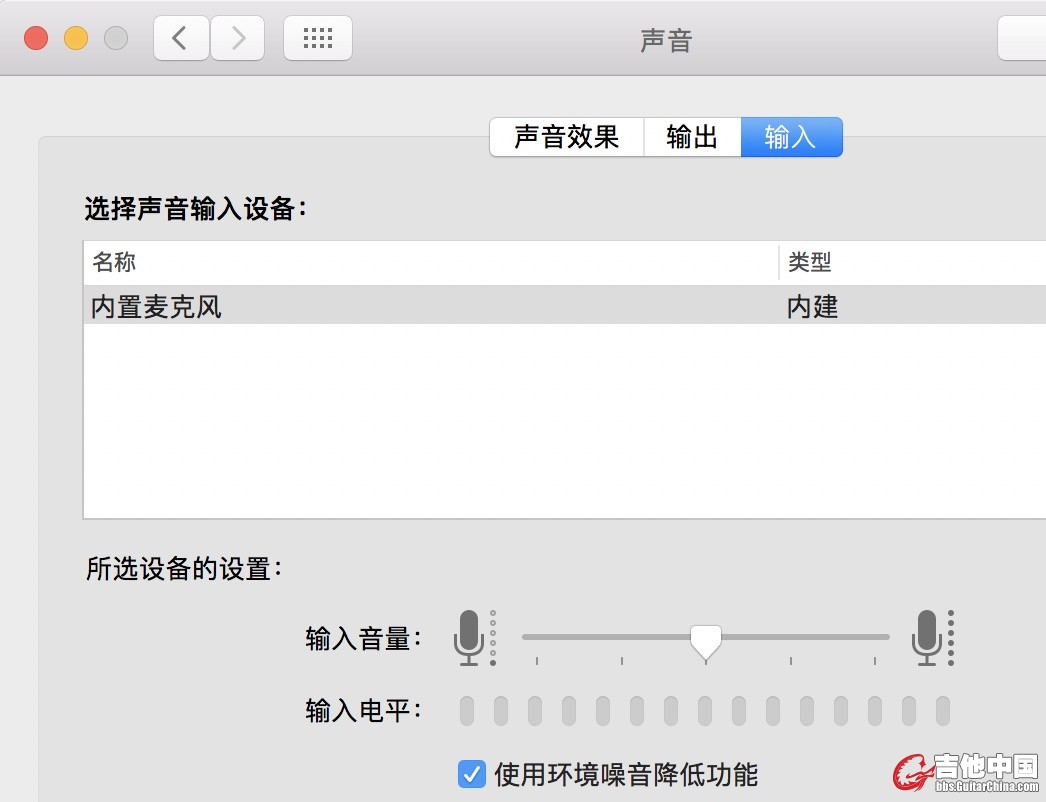Image resolution: width=1046 pixels, height=802 pixels.
Task: Select the 内置麦克风 input device
Action: point(157,306)
